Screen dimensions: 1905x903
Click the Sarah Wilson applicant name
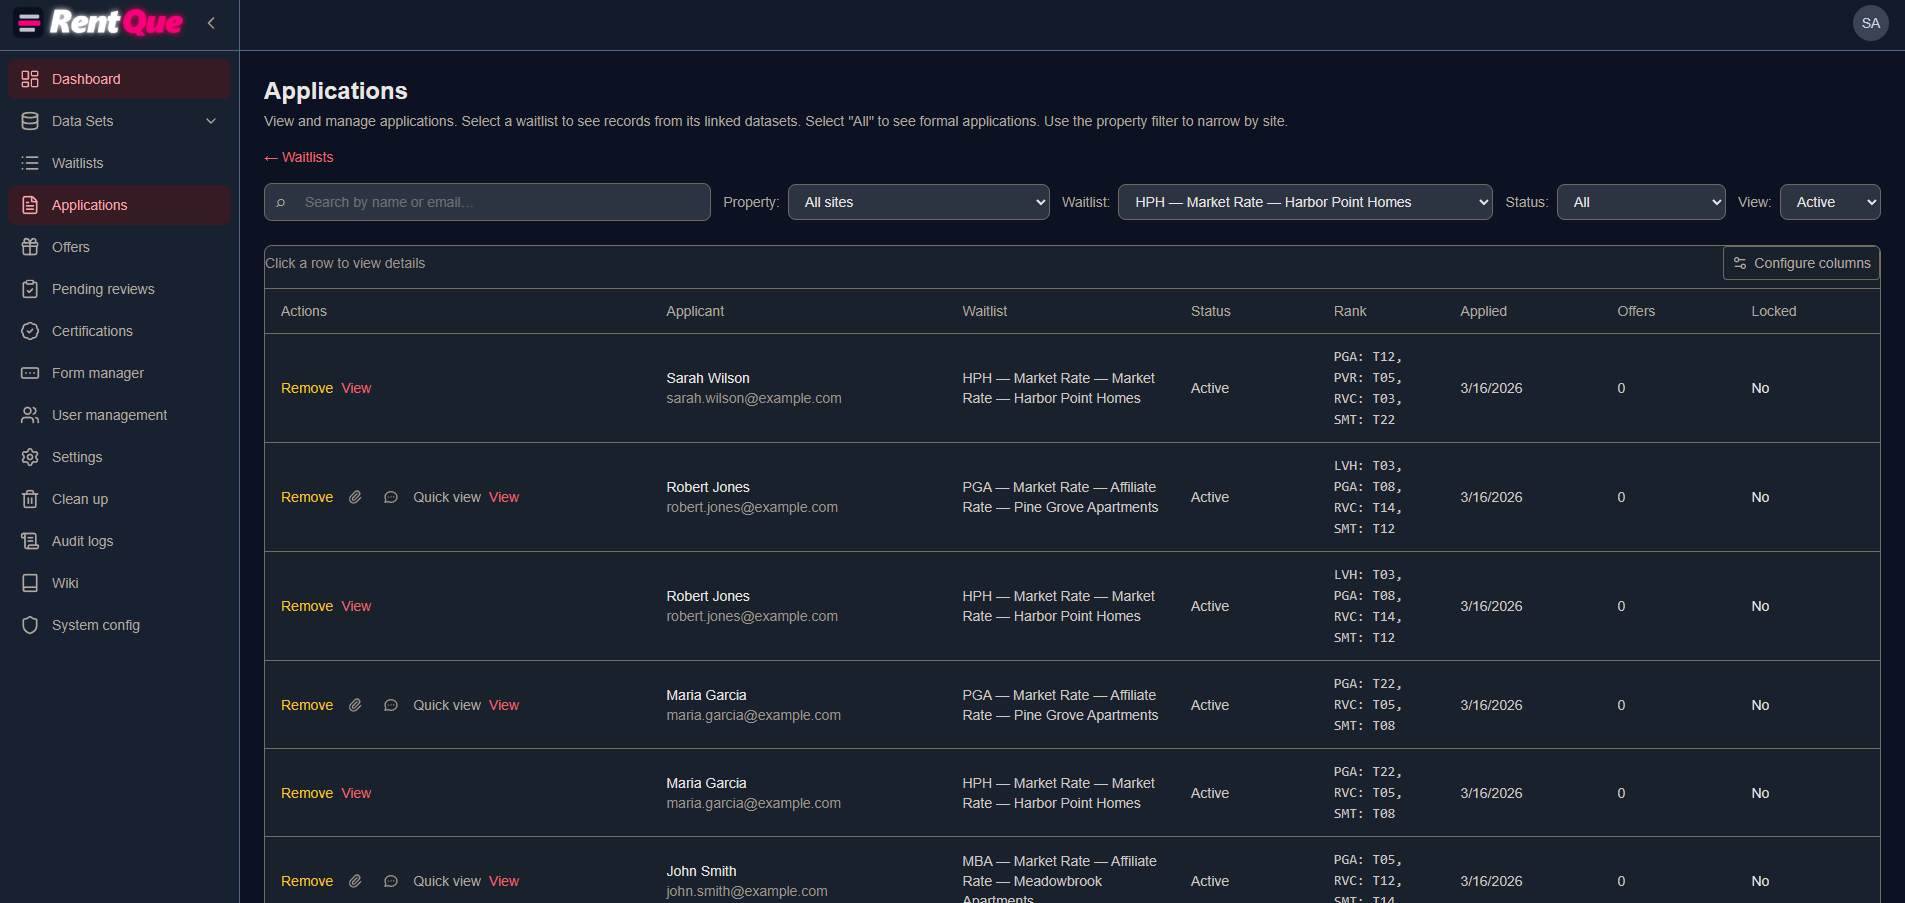708,378
